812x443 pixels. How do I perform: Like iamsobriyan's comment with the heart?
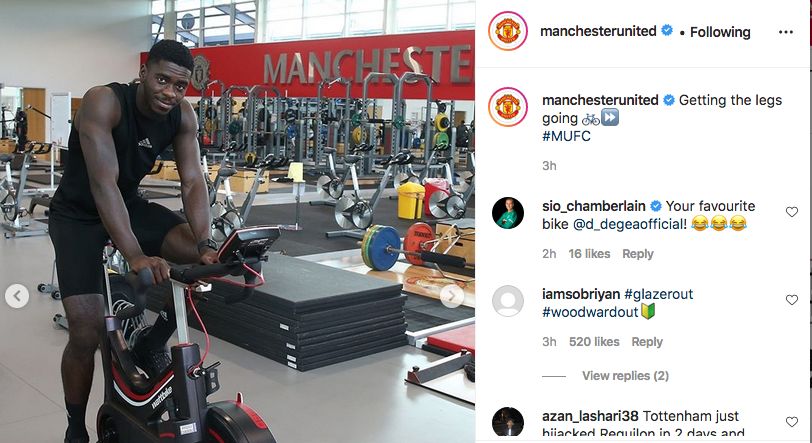tap(792, 299)
